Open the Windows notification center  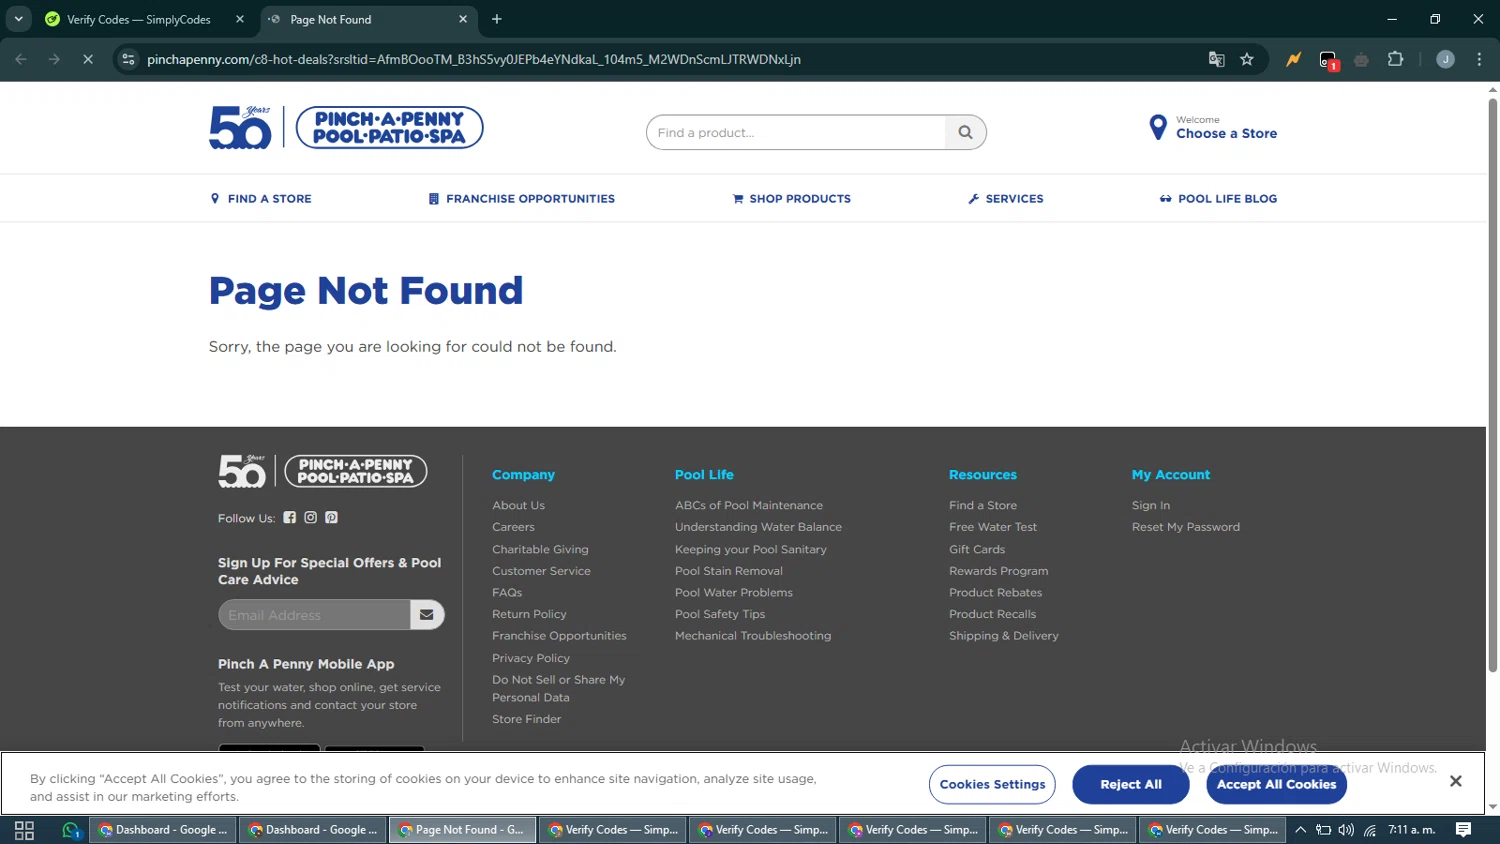coord(1464,830)
